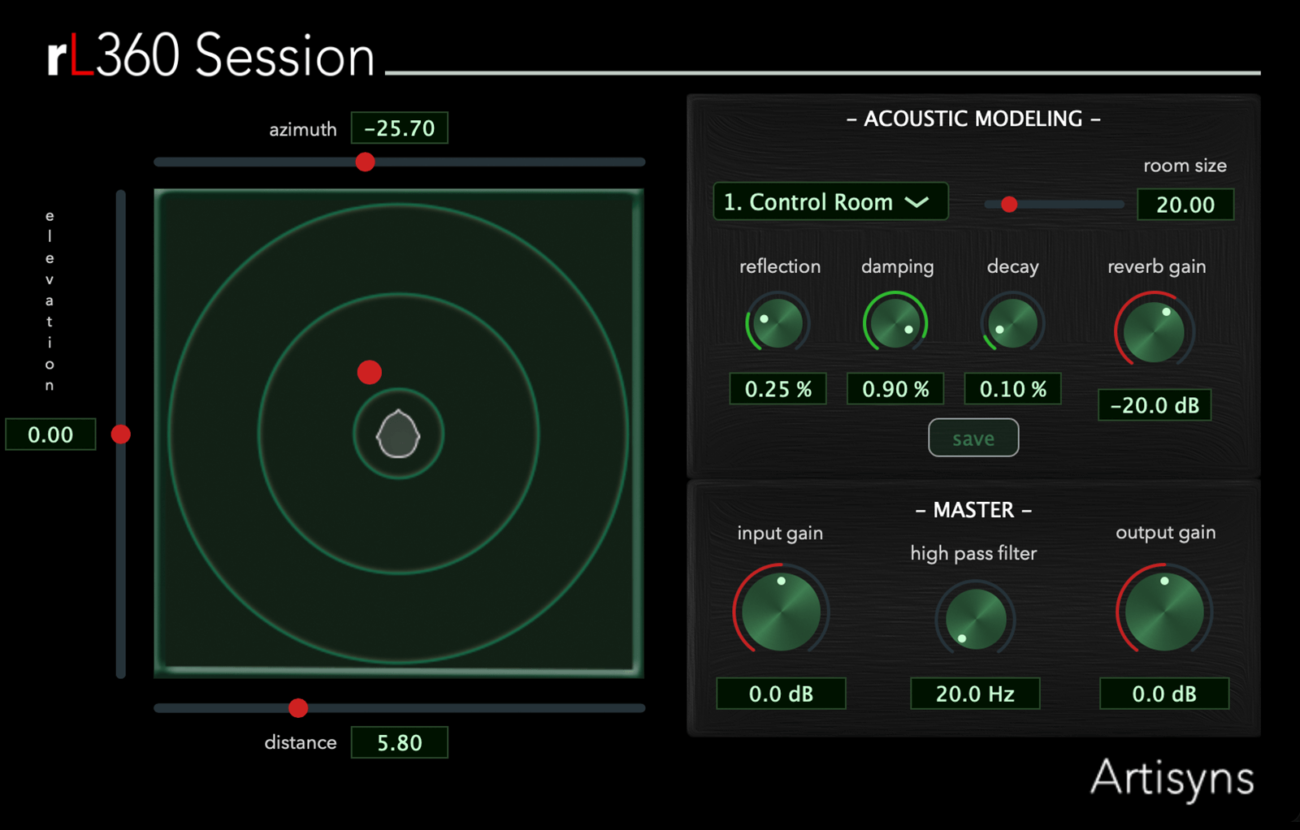Open the Control Room preset dropdown
The height and width of the screenshot is (830, 1300).
point(830,202)
